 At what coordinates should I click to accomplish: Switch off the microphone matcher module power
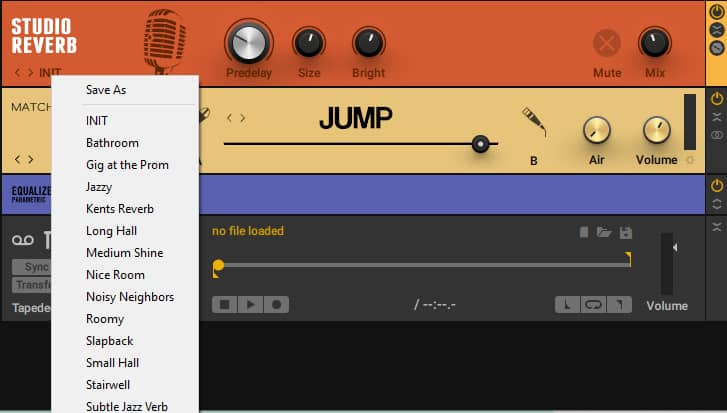(x=716, y=99)
